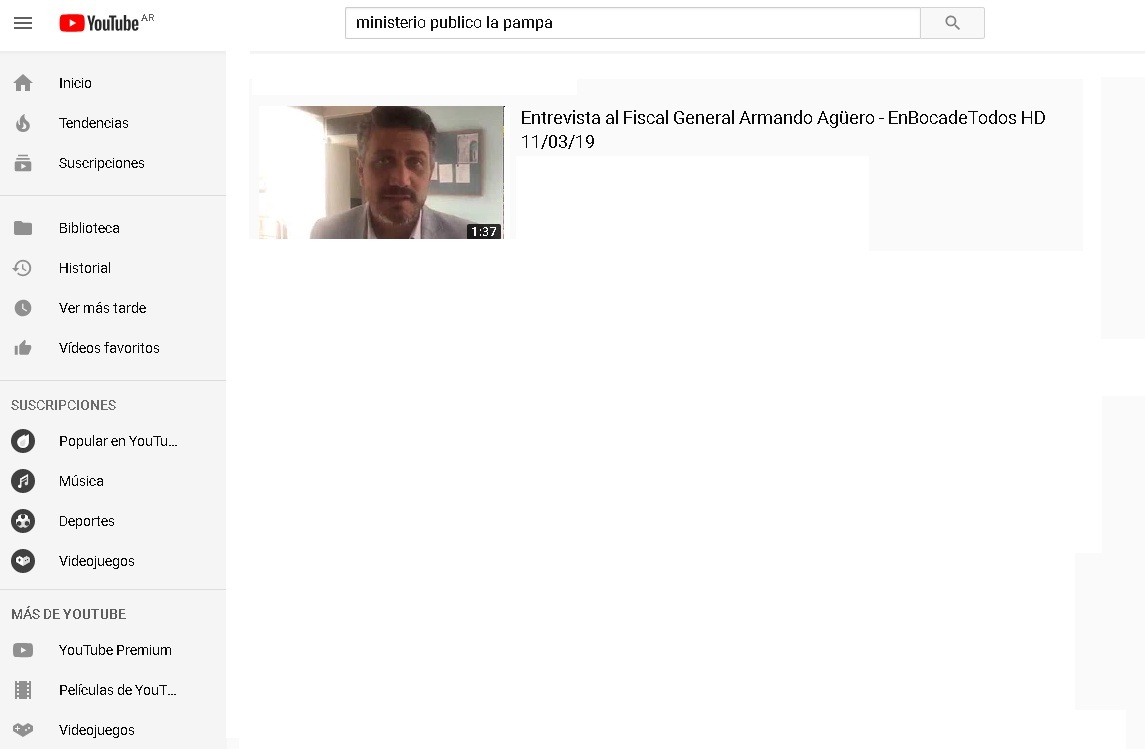Open Biblioteca folder icon

pos(23,228)
